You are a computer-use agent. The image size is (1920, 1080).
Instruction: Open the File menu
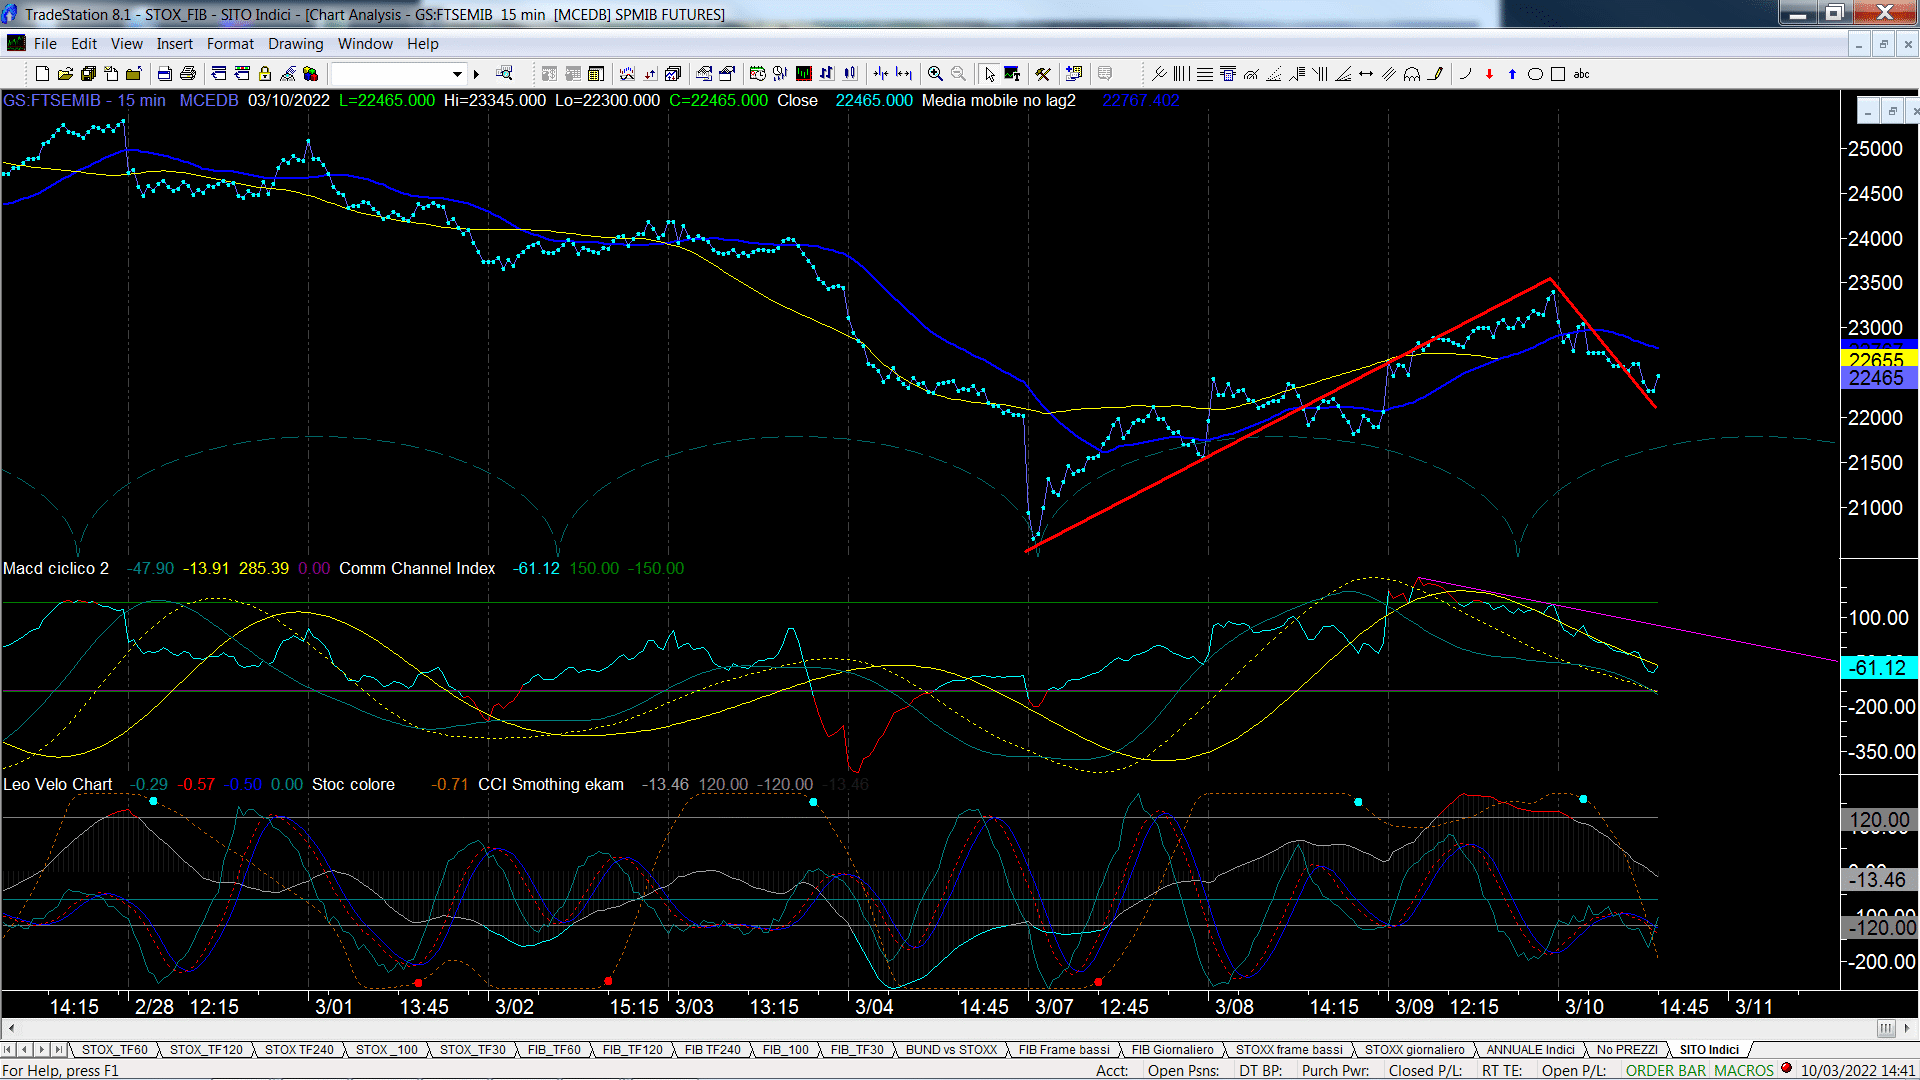point(45,44)
